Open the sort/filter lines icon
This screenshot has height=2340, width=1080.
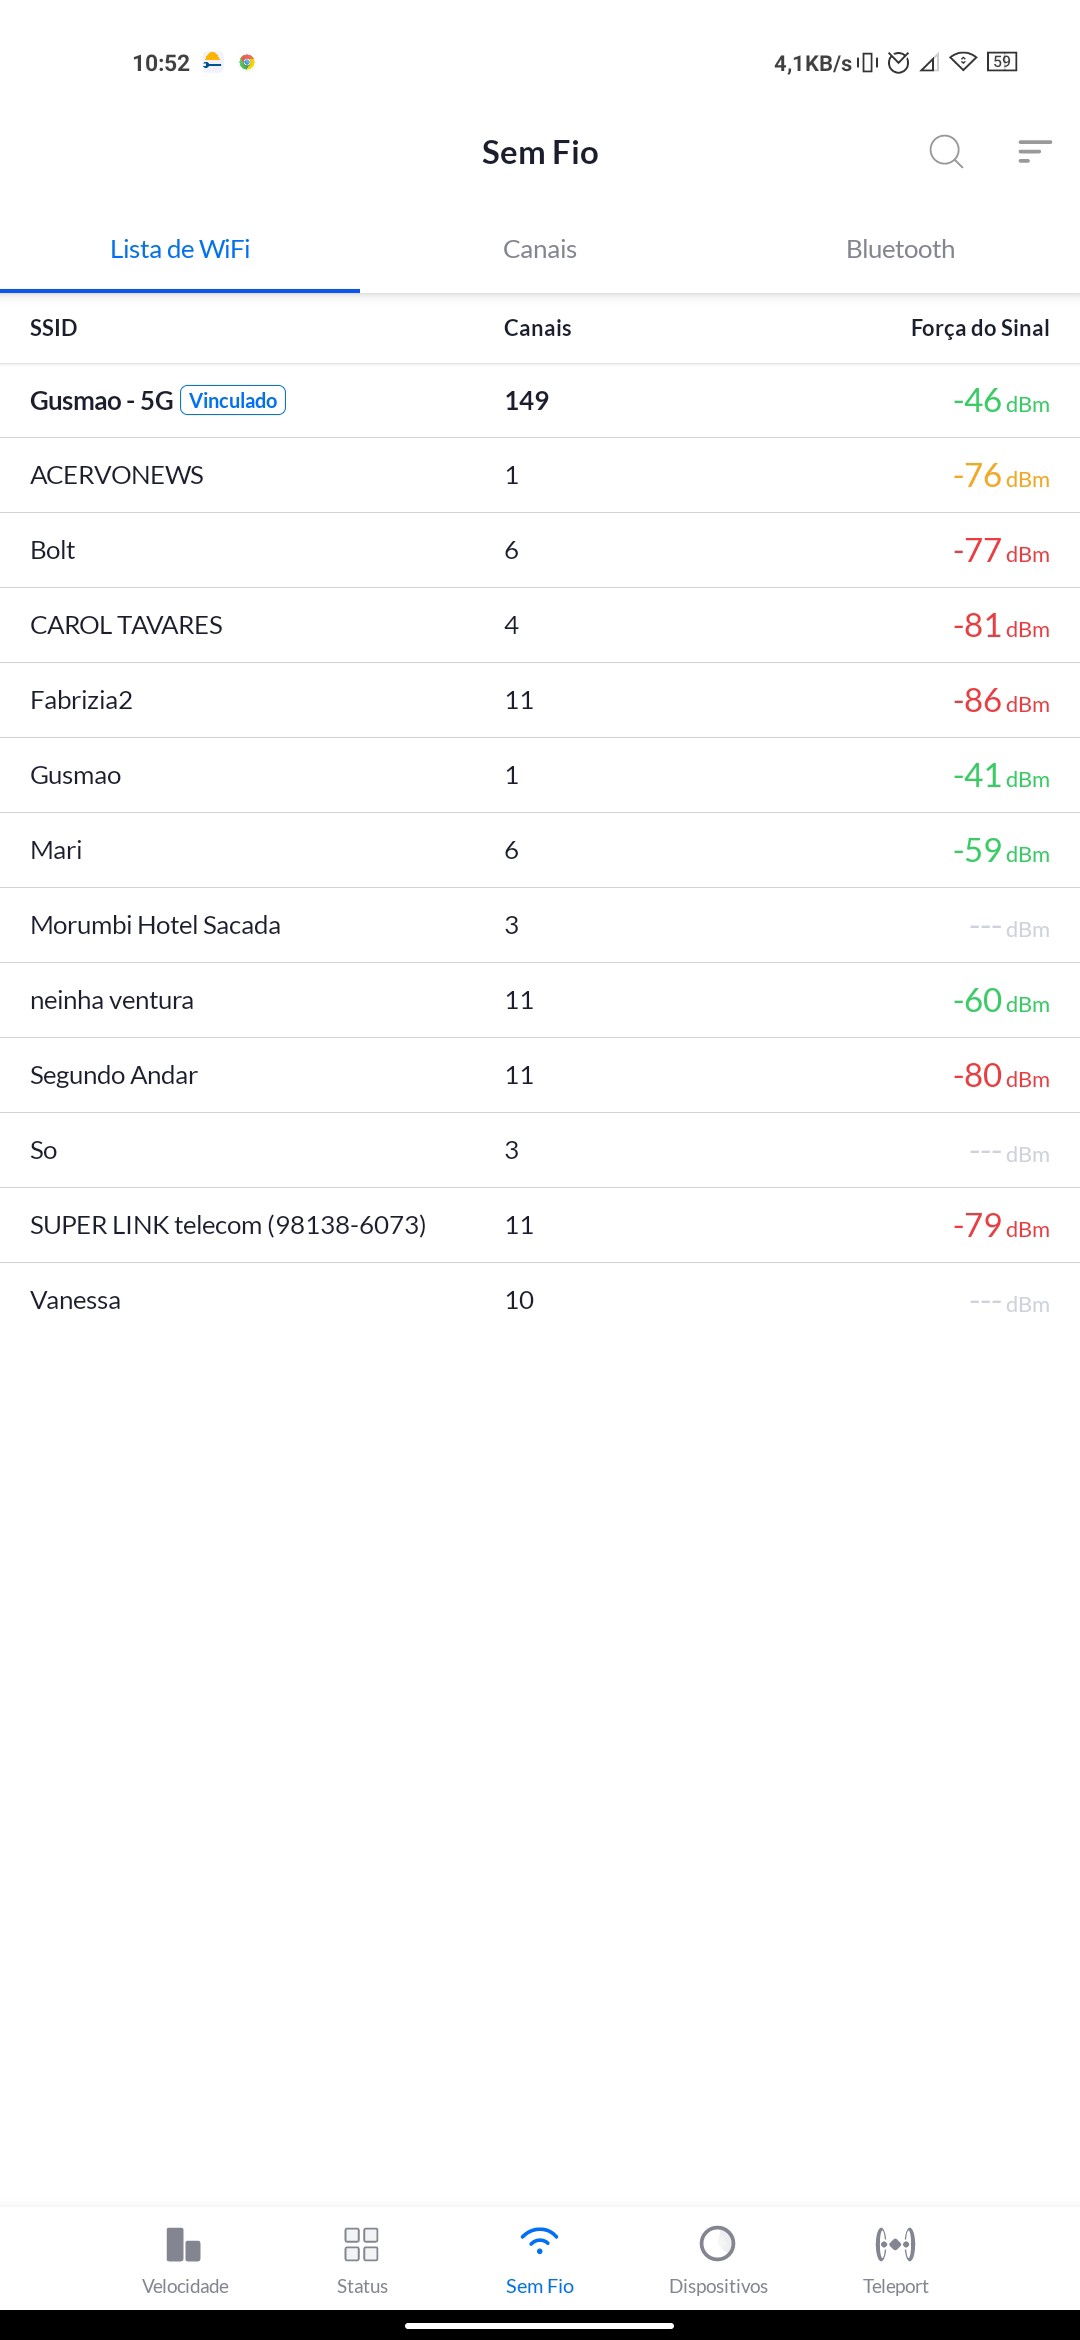click(1034, 152)
